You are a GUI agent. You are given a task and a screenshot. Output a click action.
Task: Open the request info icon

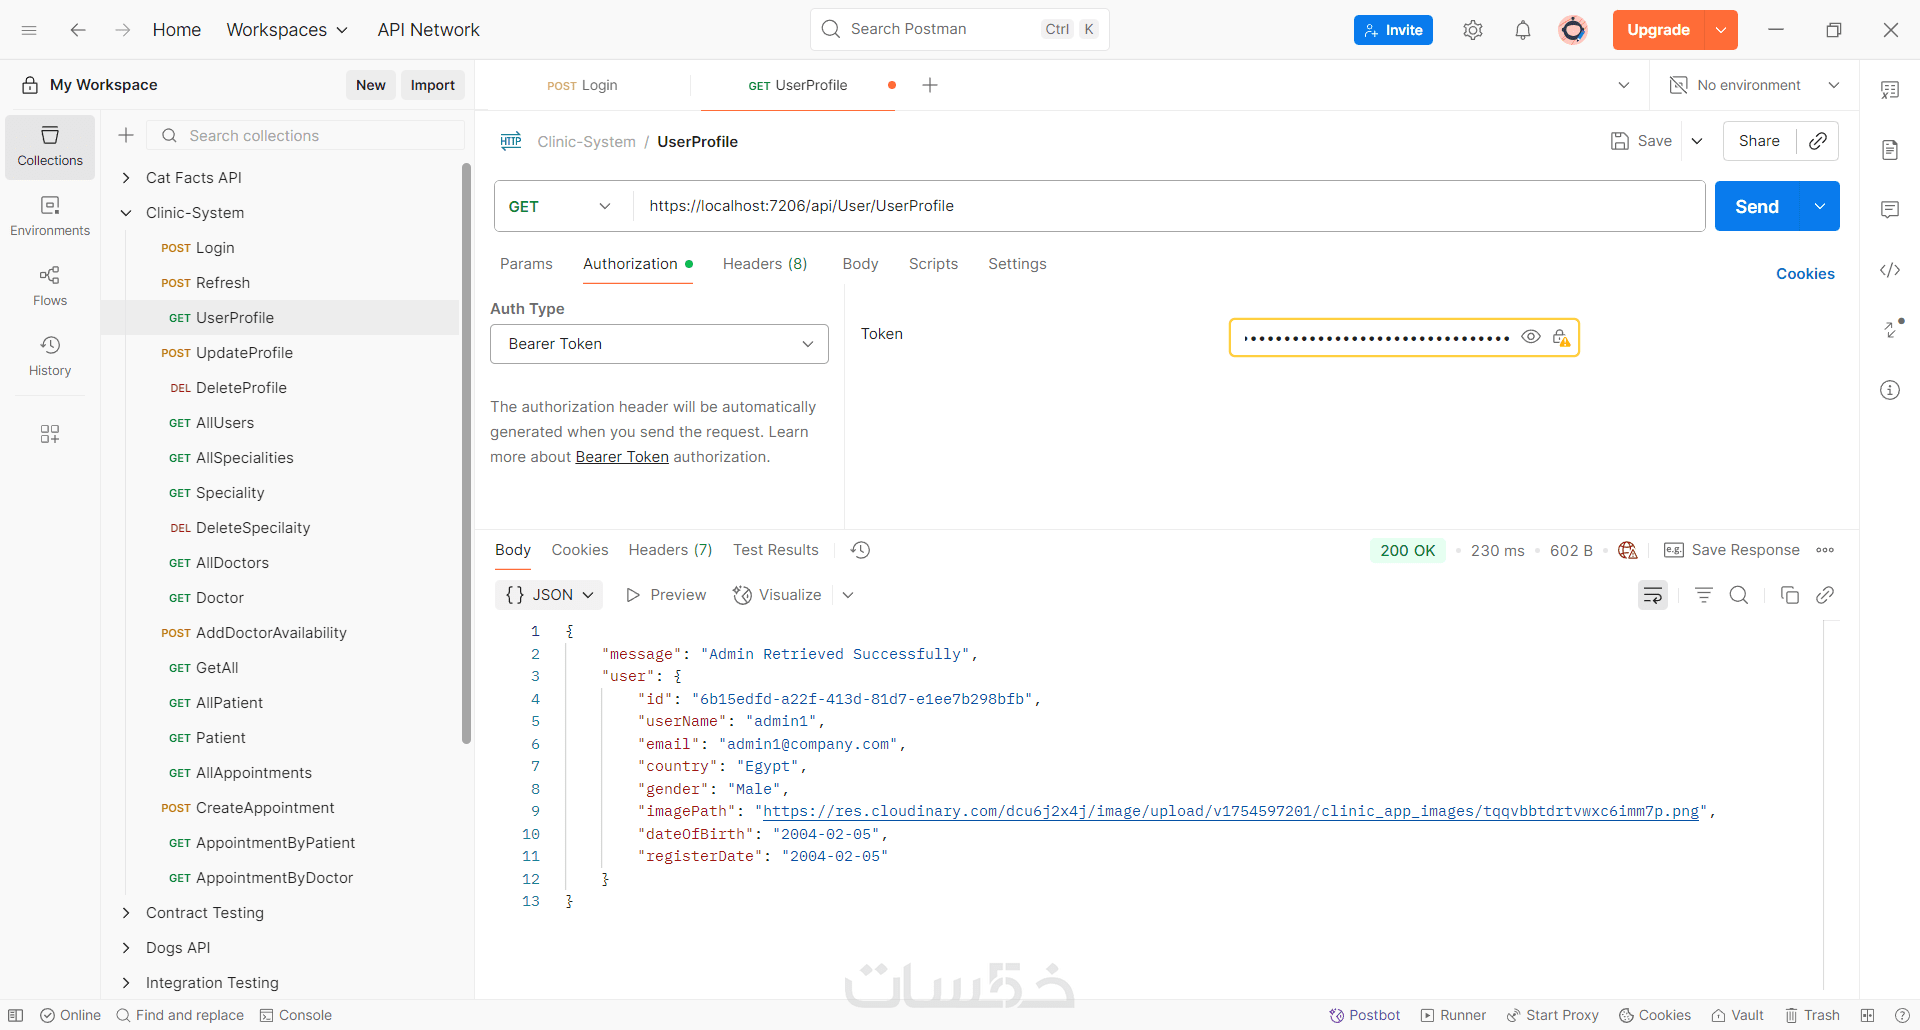[x=1890, y=390]
